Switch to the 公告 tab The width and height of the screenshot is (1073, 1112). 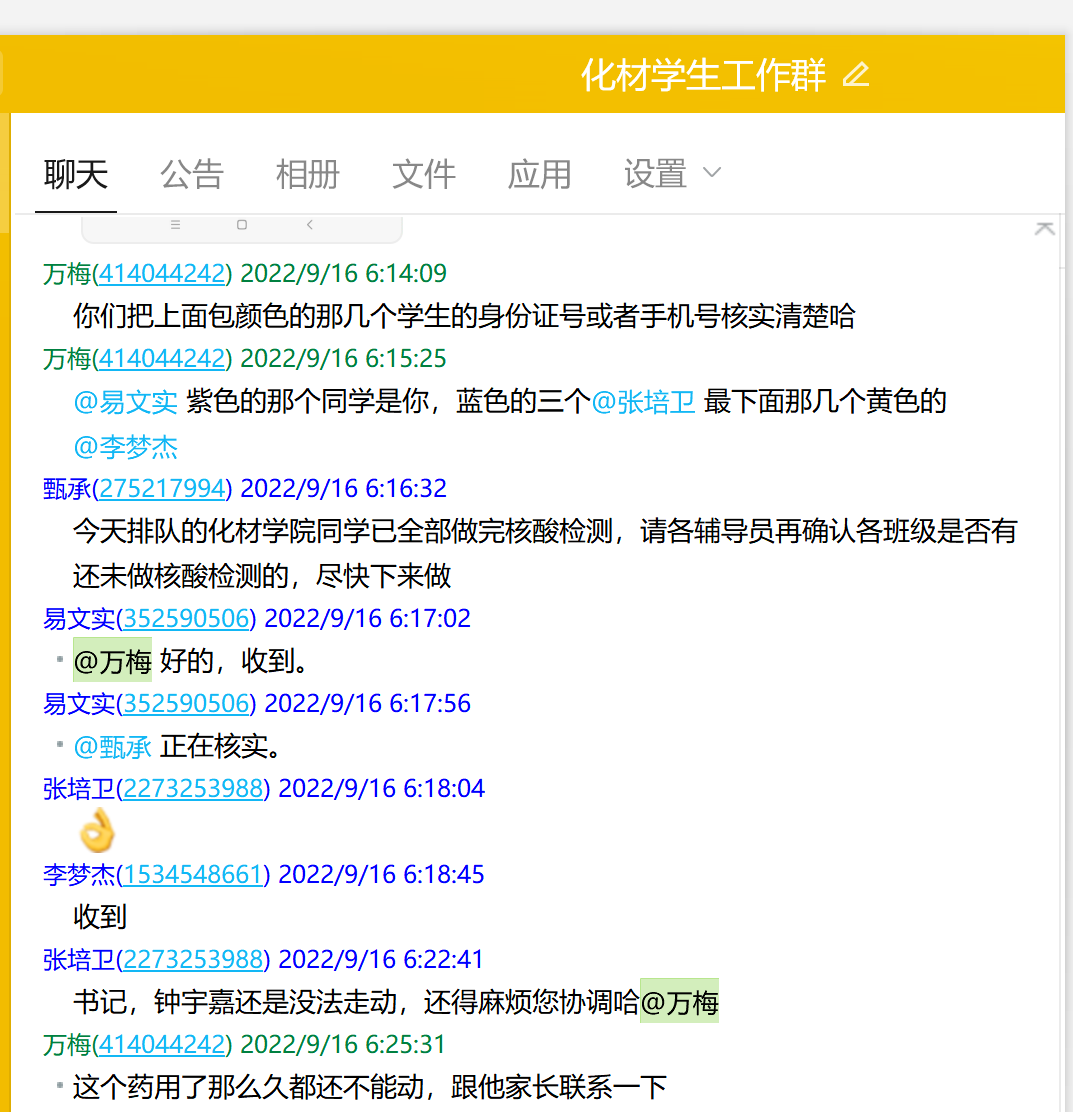pyautogui.click(x=192, y=174)
